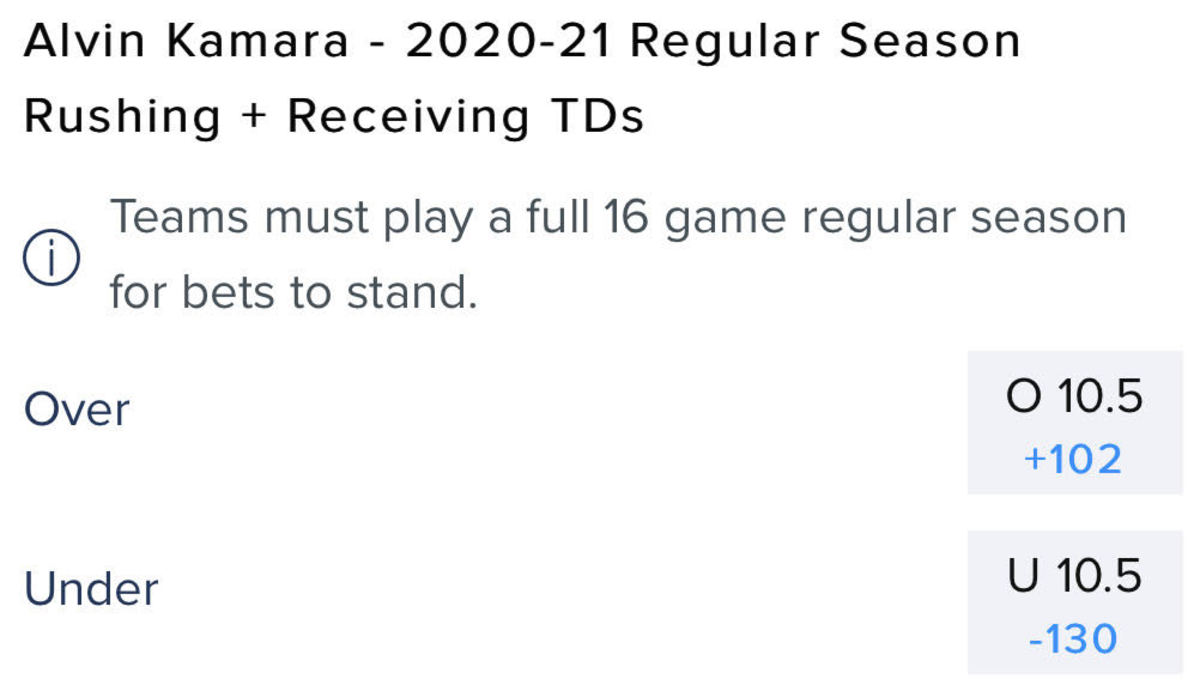
Task: Click the word "Rushing" in the subtitle
Action: coord(122,118)
